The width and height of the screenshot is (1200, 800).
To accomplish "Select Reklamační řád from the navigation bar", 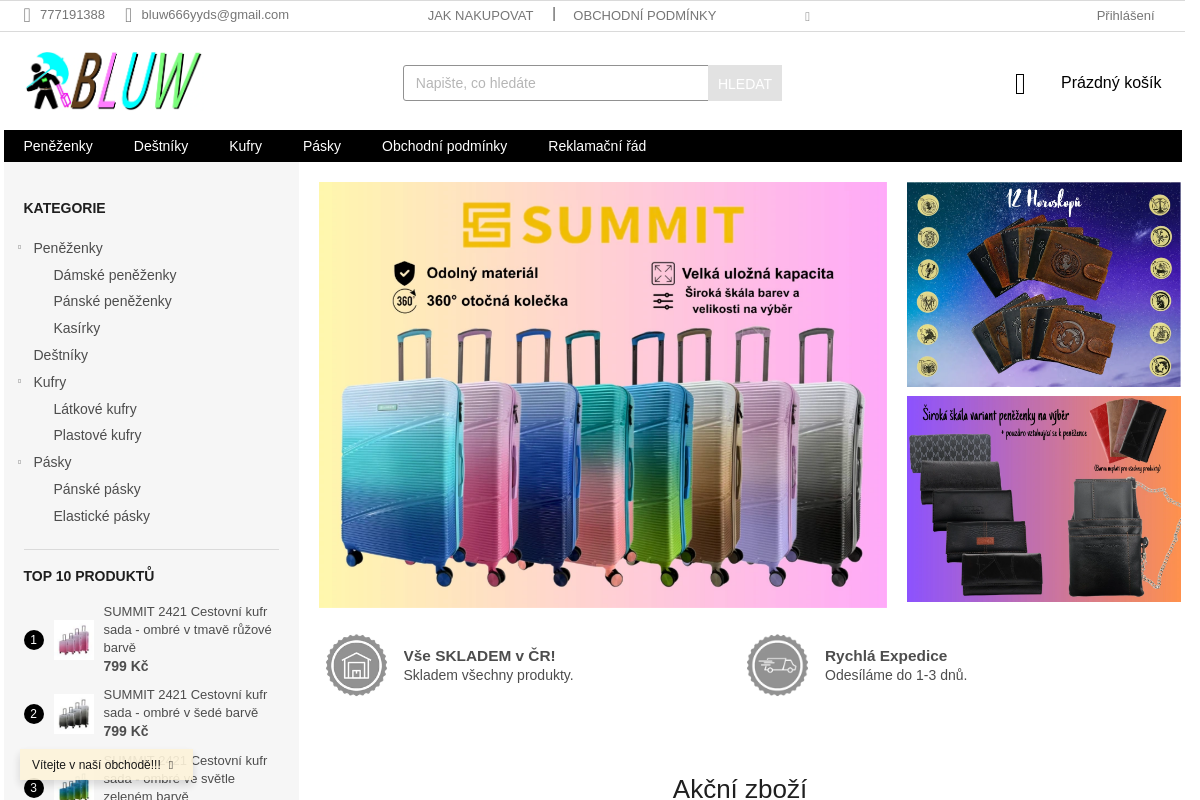I will coord(597,146).
